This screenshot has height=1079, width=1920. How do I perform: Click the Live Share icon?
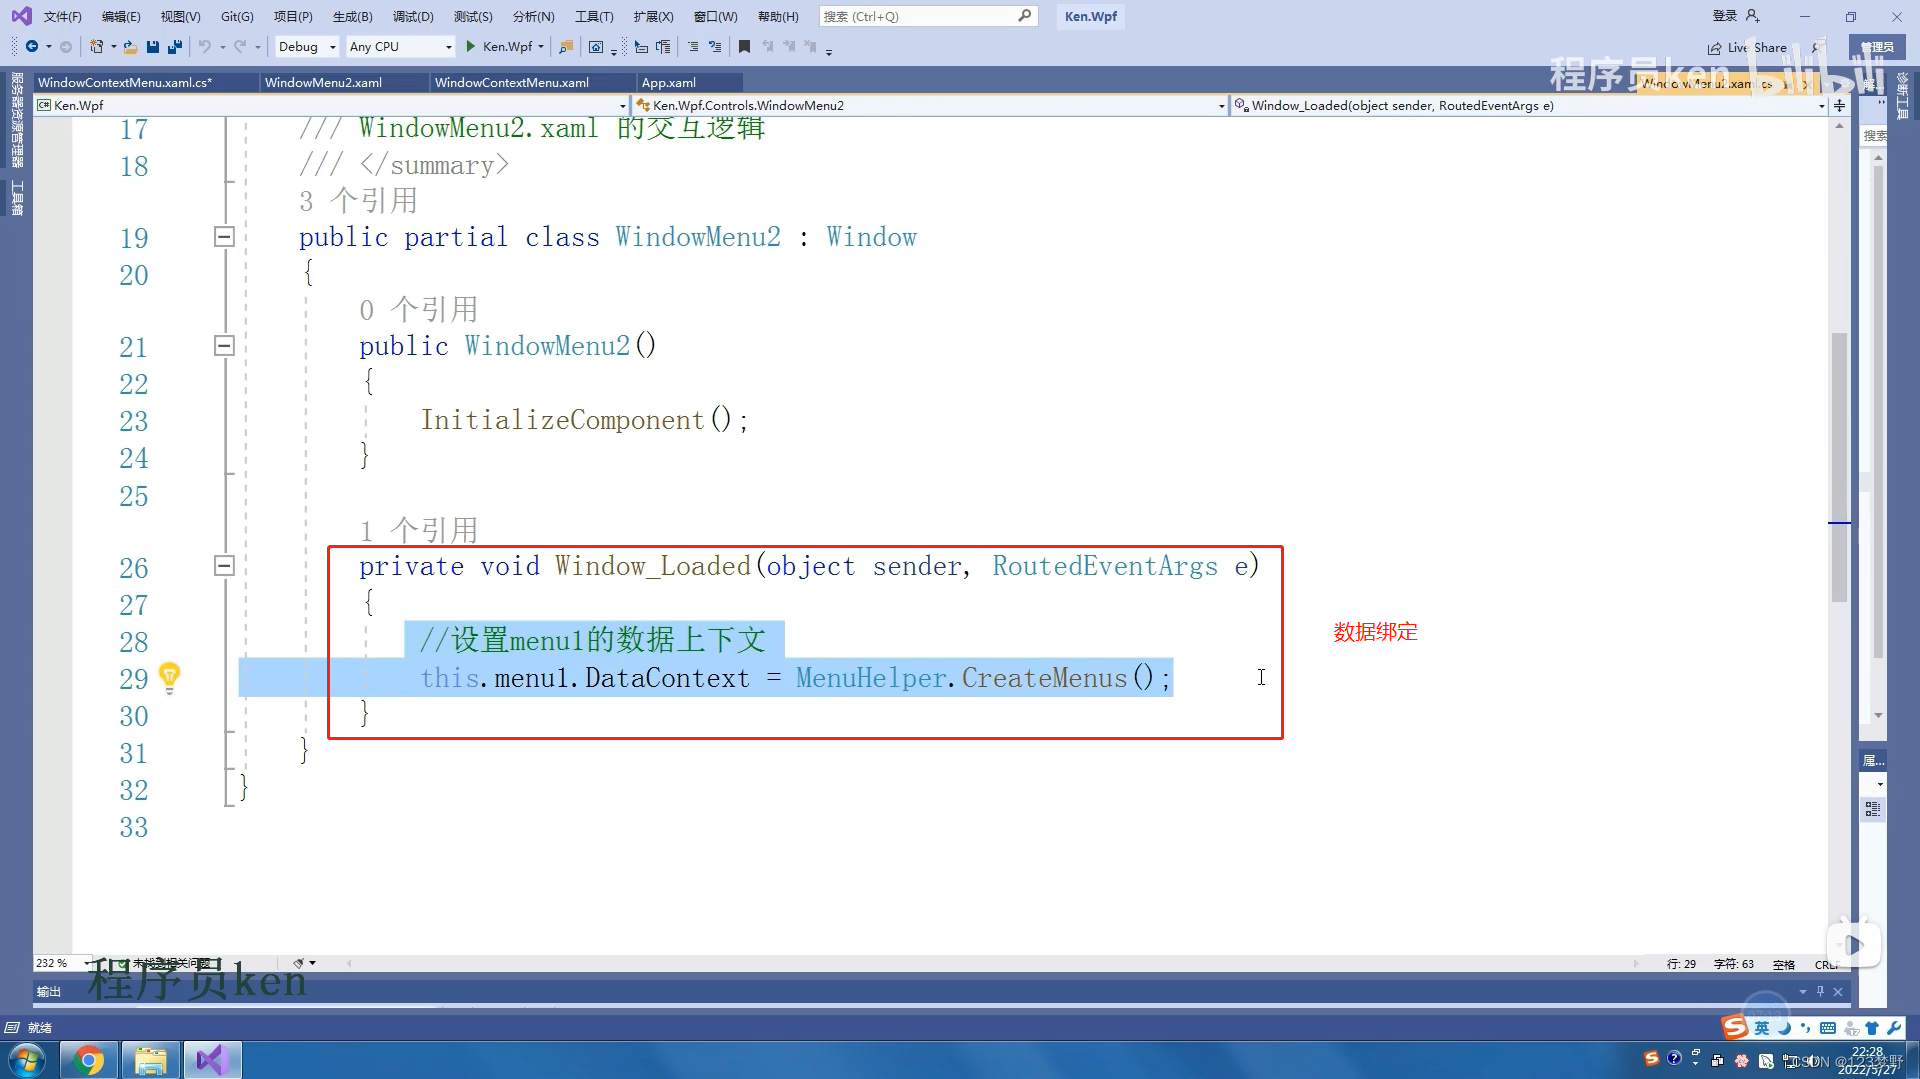1715,48
